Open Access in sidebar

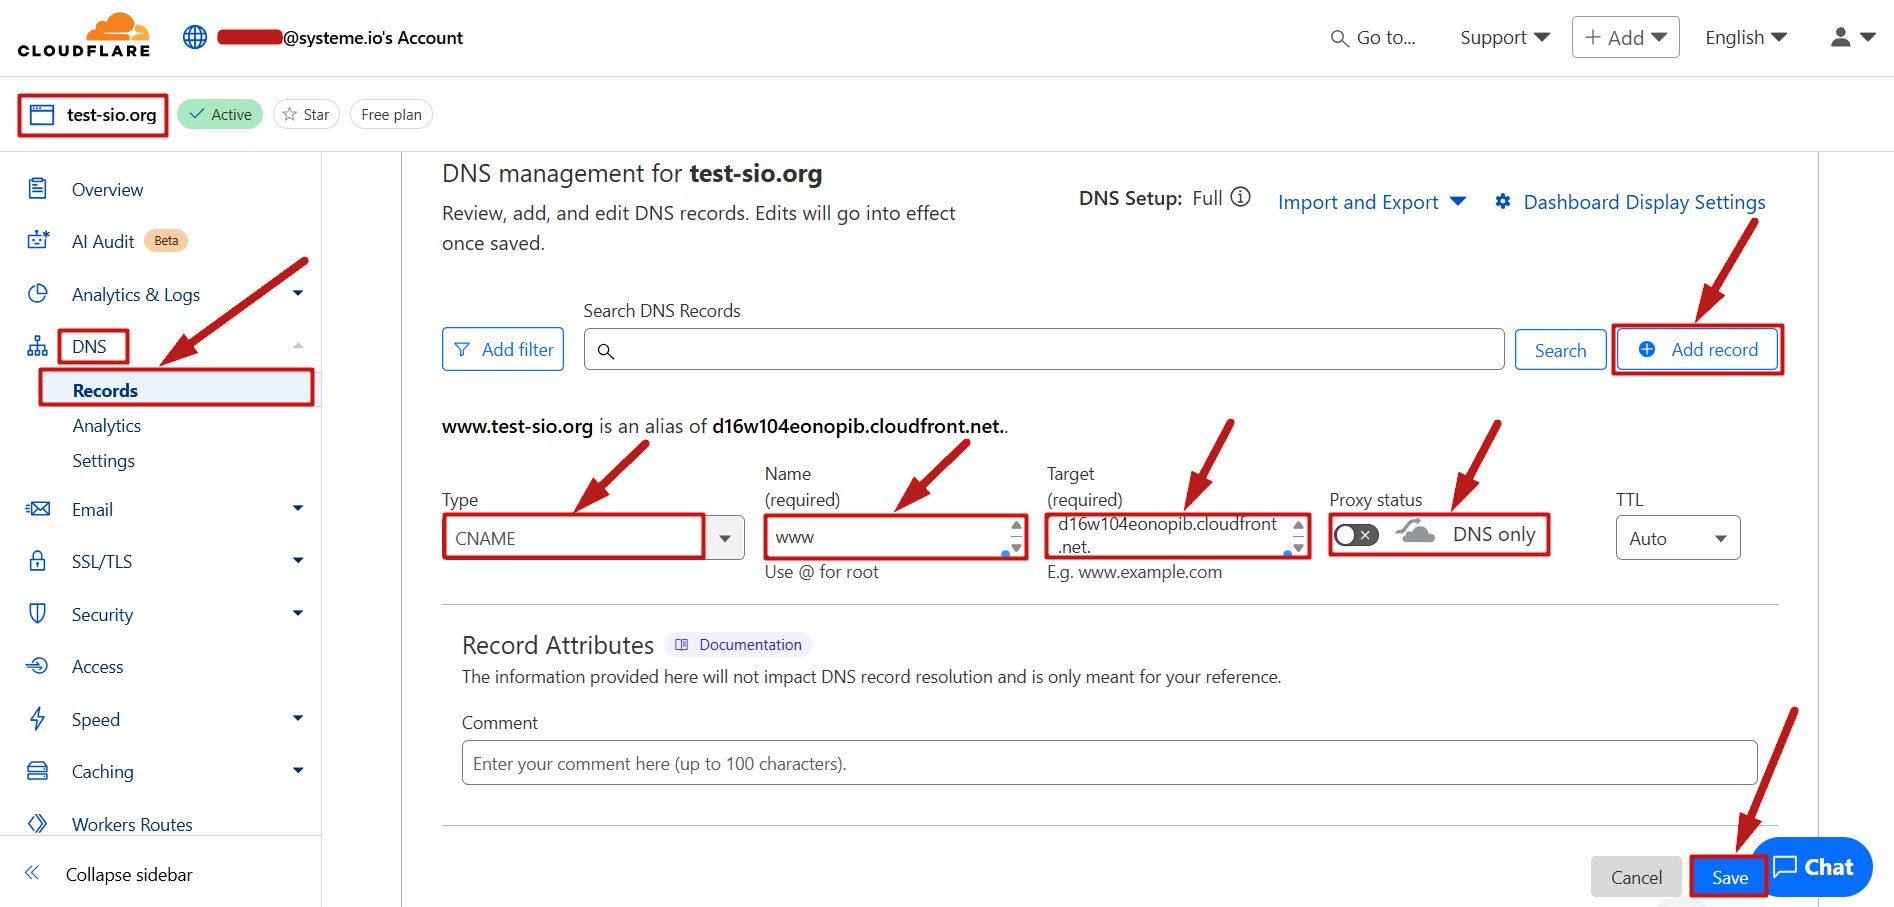(x=98, y=667)
